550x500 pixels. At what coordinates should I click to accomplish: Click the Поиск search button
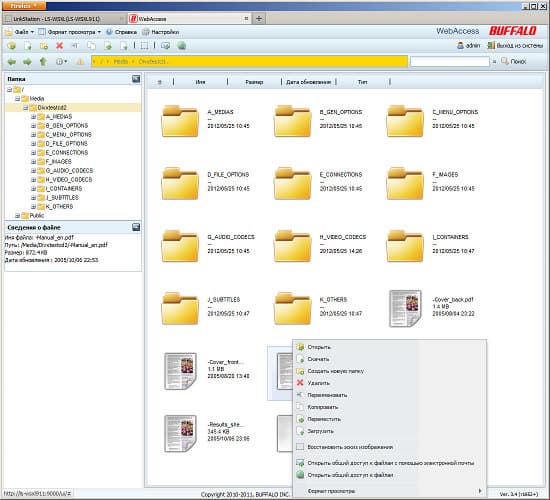coord(514,61)
